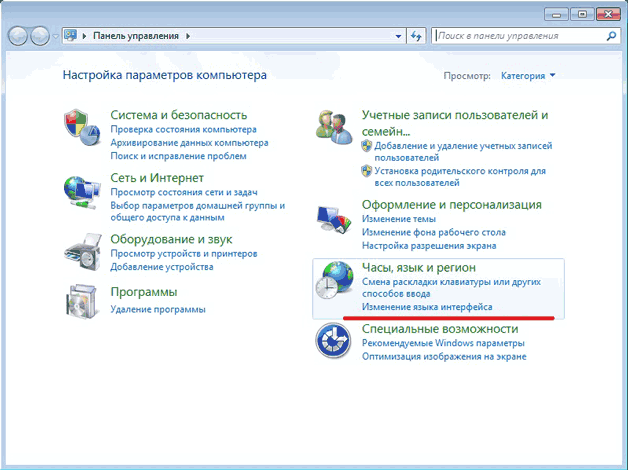Click 'Изменение языка интерфейса' link
Screen dimensions: 628x470
click(x=427, y=307)
